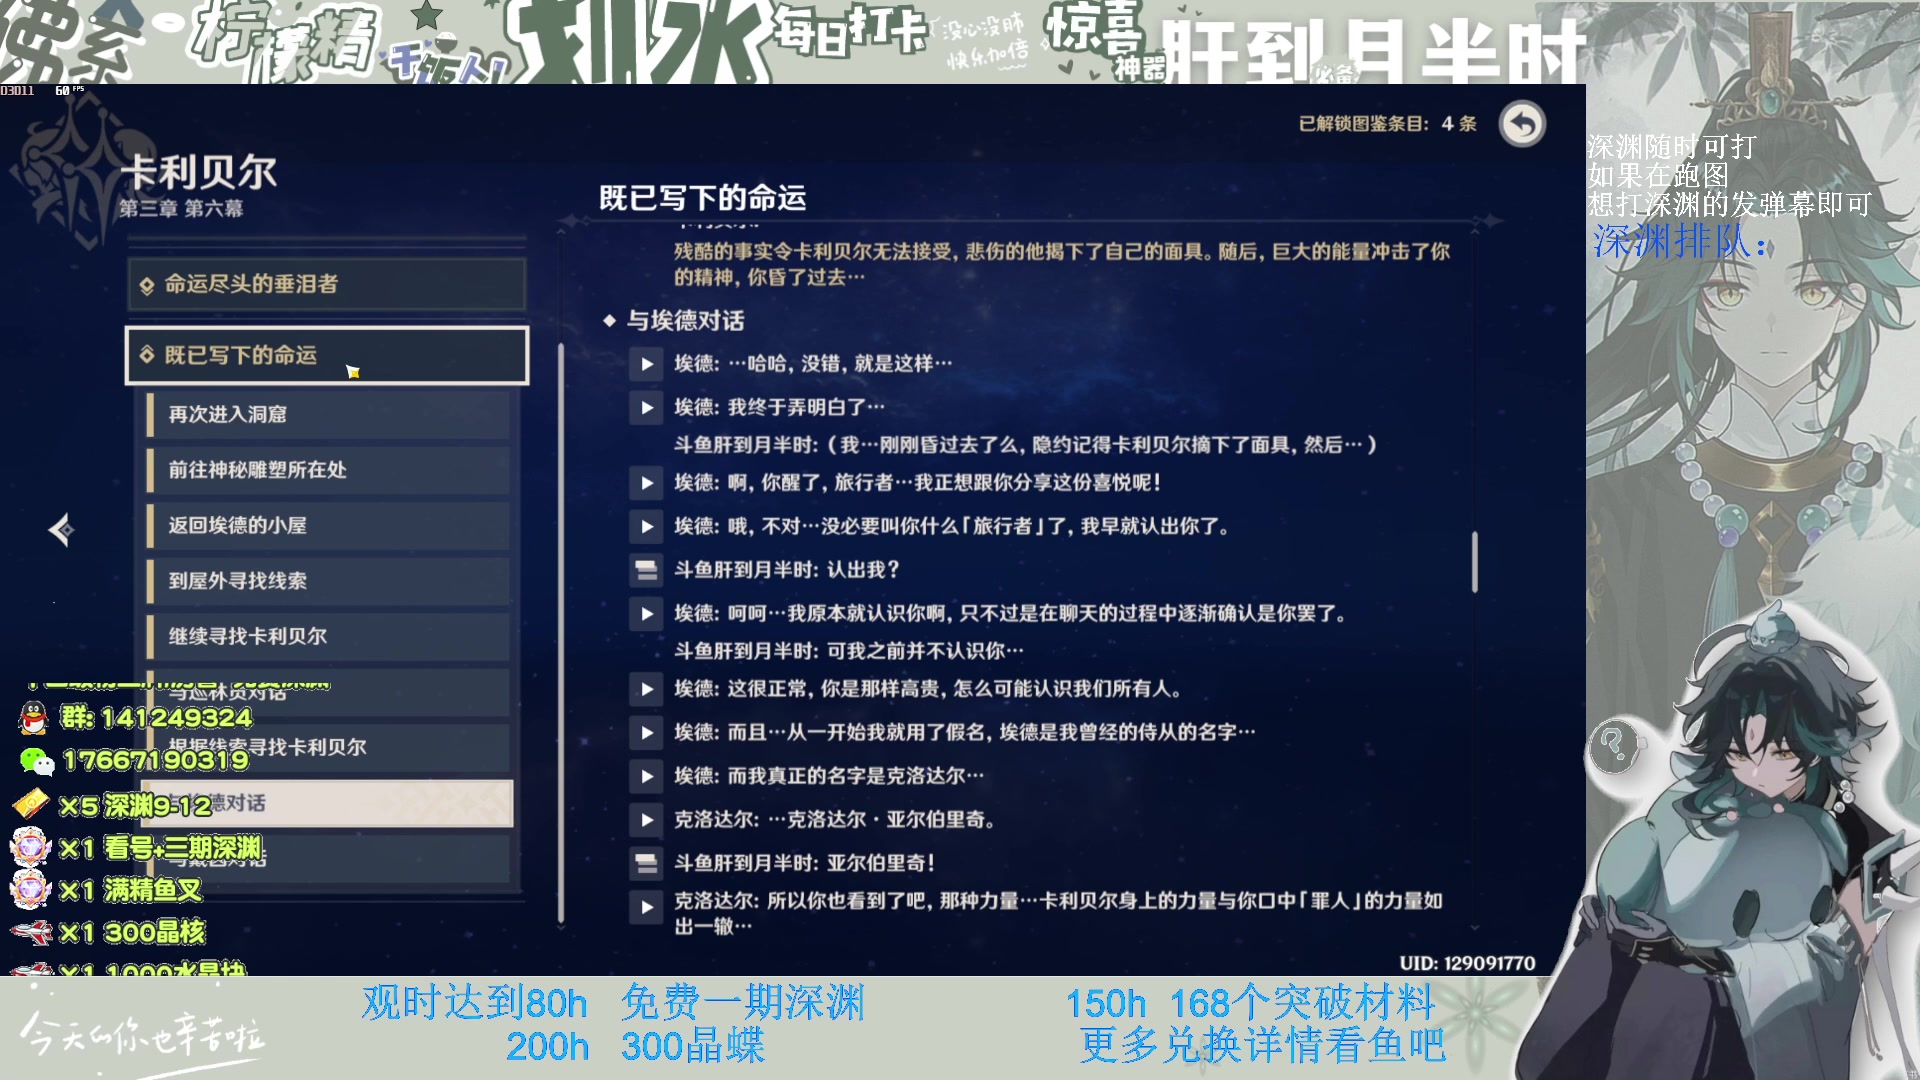This screenshot has width=1920, height=1080.
Task: Play voice line 埃德: …哈哈, 没错, 就是这样…
Action: click(646, 364)
